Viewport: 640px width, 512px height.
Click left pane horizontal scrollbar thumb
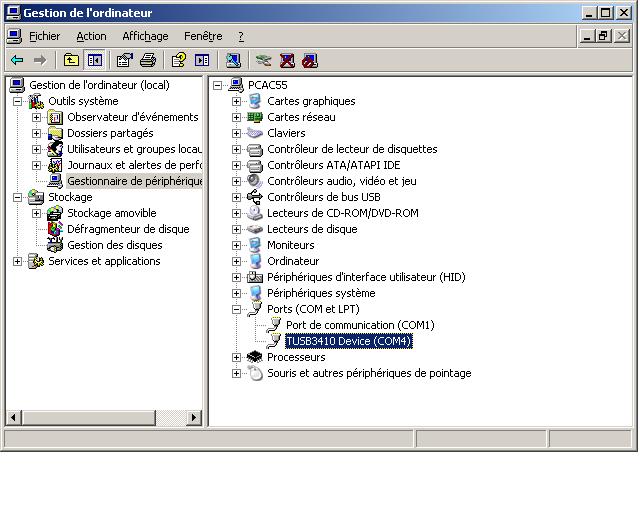click(89, 417)
